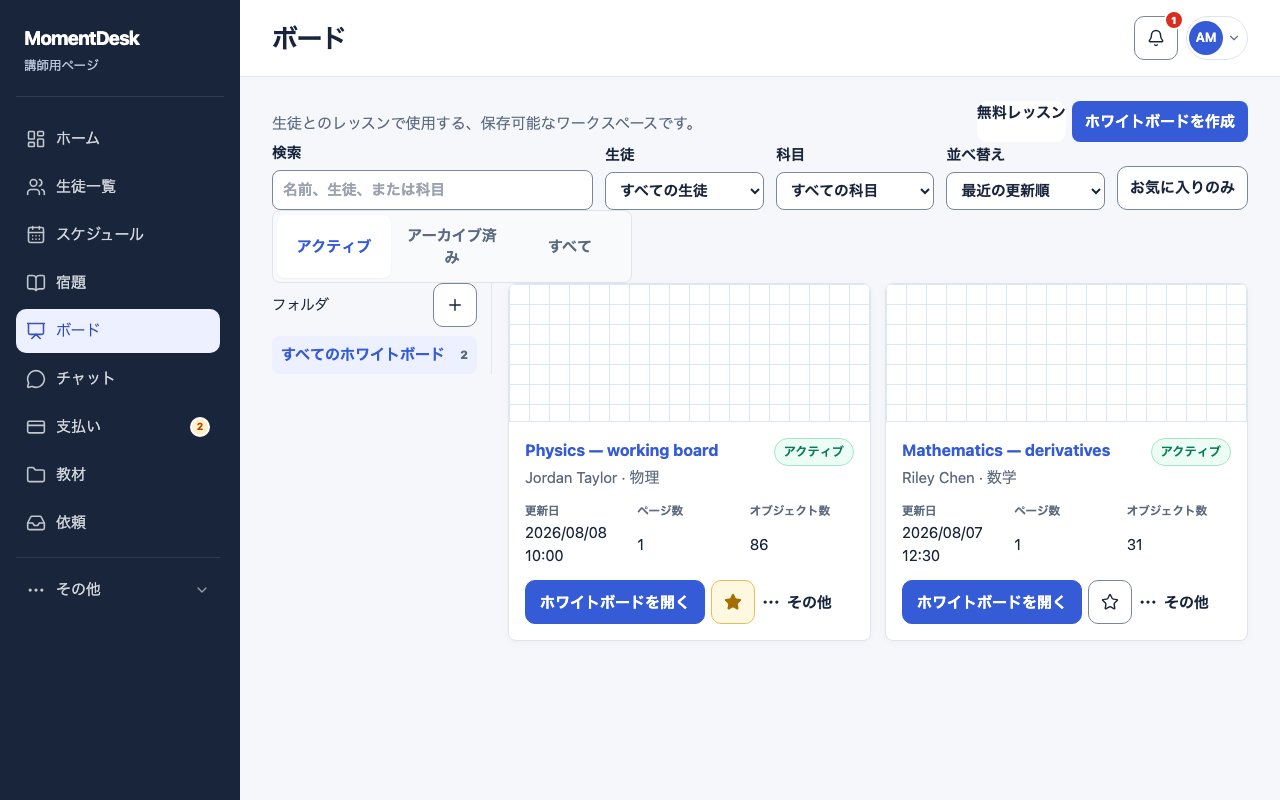Click Riley Chen · 数学 text
This screenshot has height=800, width=1280.
(959, 478)
